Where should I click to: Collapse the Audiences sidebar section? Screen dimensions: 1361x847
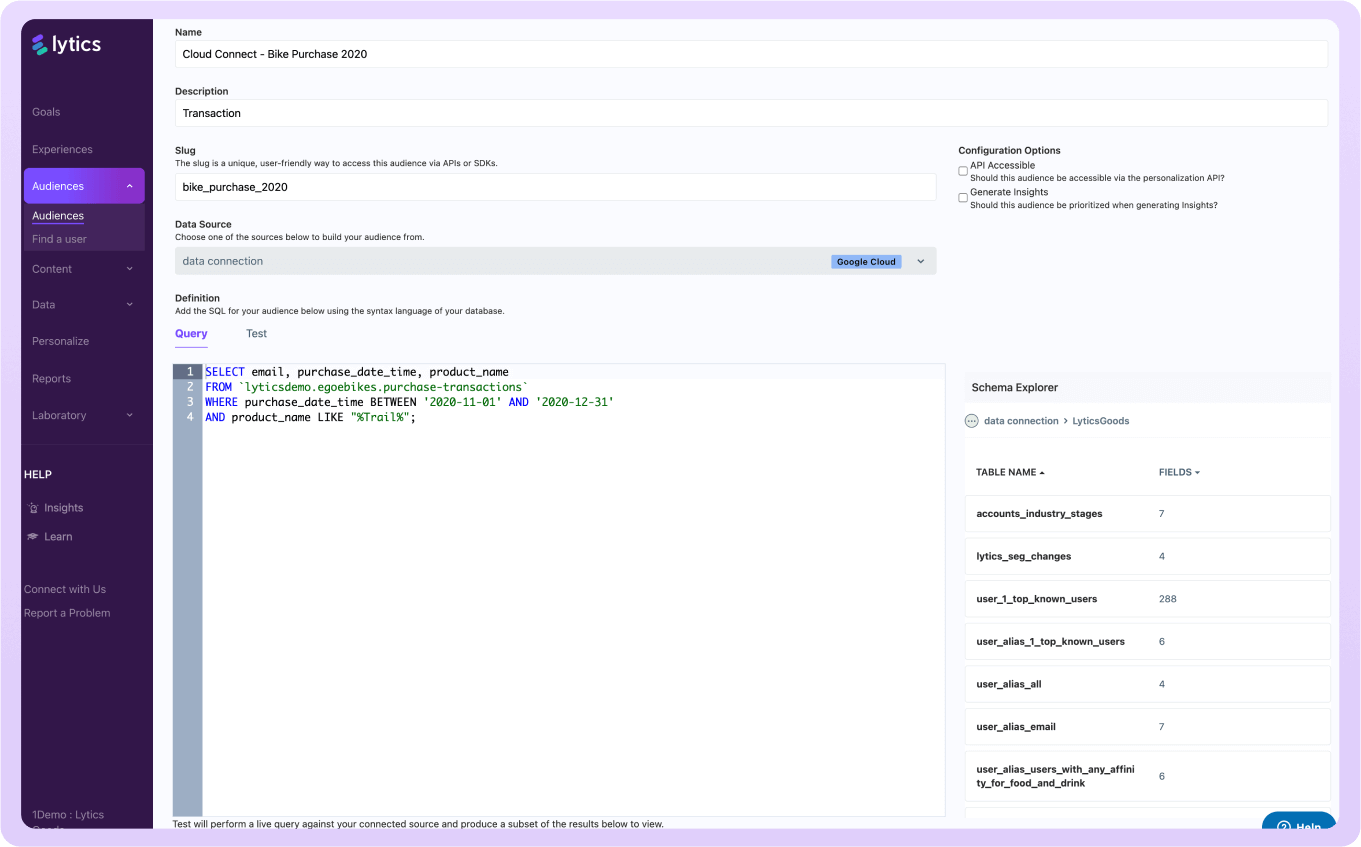130,186
